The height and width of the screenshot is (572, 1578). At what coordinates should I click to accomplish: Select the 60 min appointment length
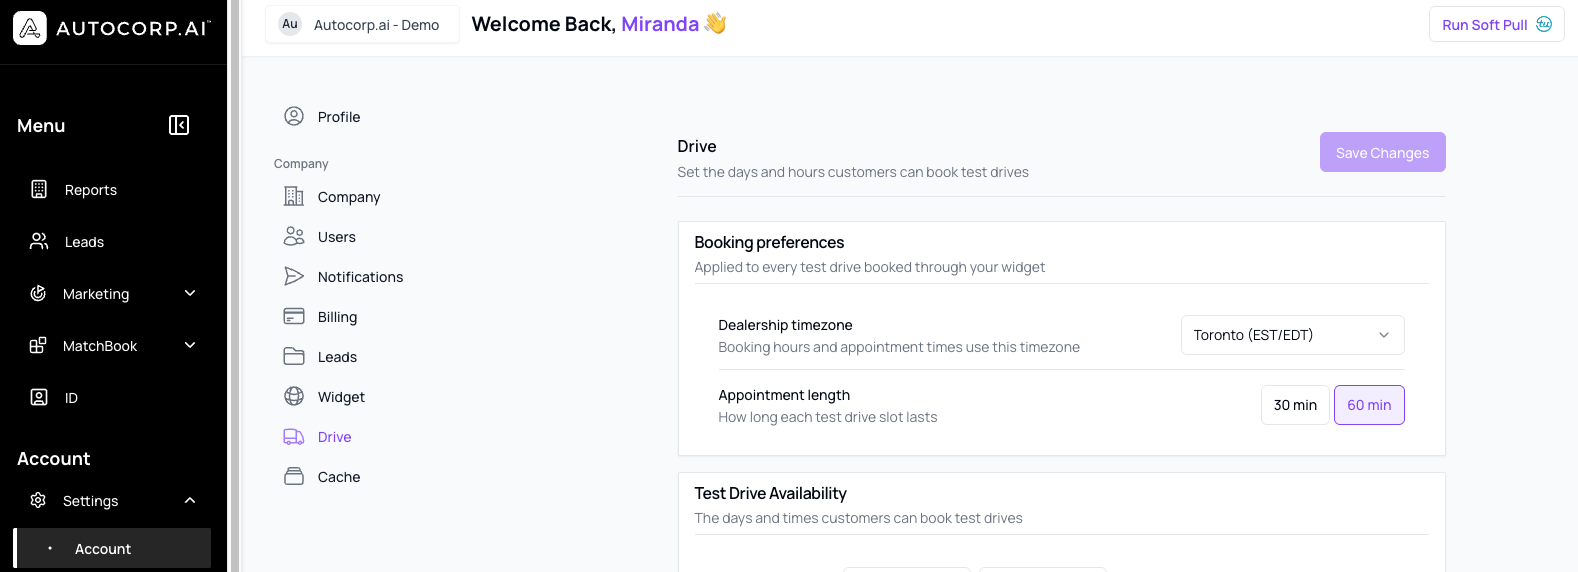(x=1369, y=405)
